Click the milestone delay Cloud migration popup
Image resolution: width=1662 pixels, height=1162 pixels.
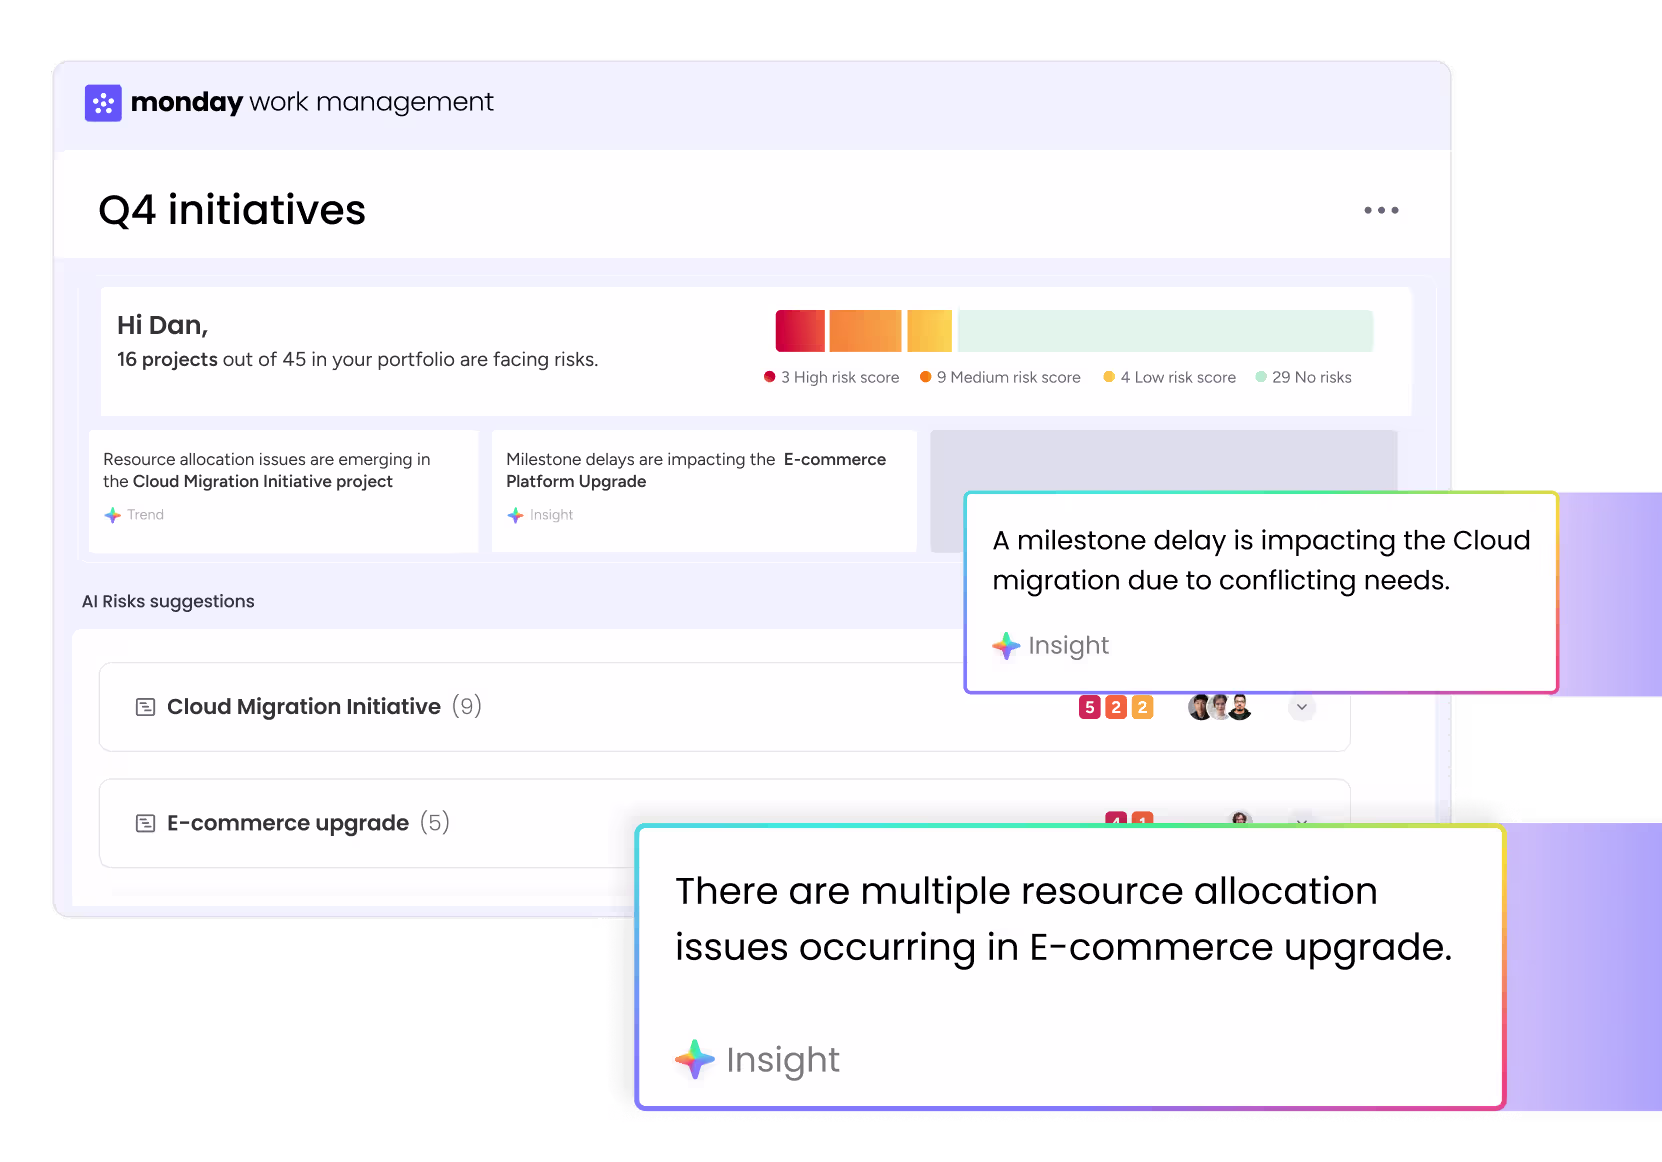1261,592
